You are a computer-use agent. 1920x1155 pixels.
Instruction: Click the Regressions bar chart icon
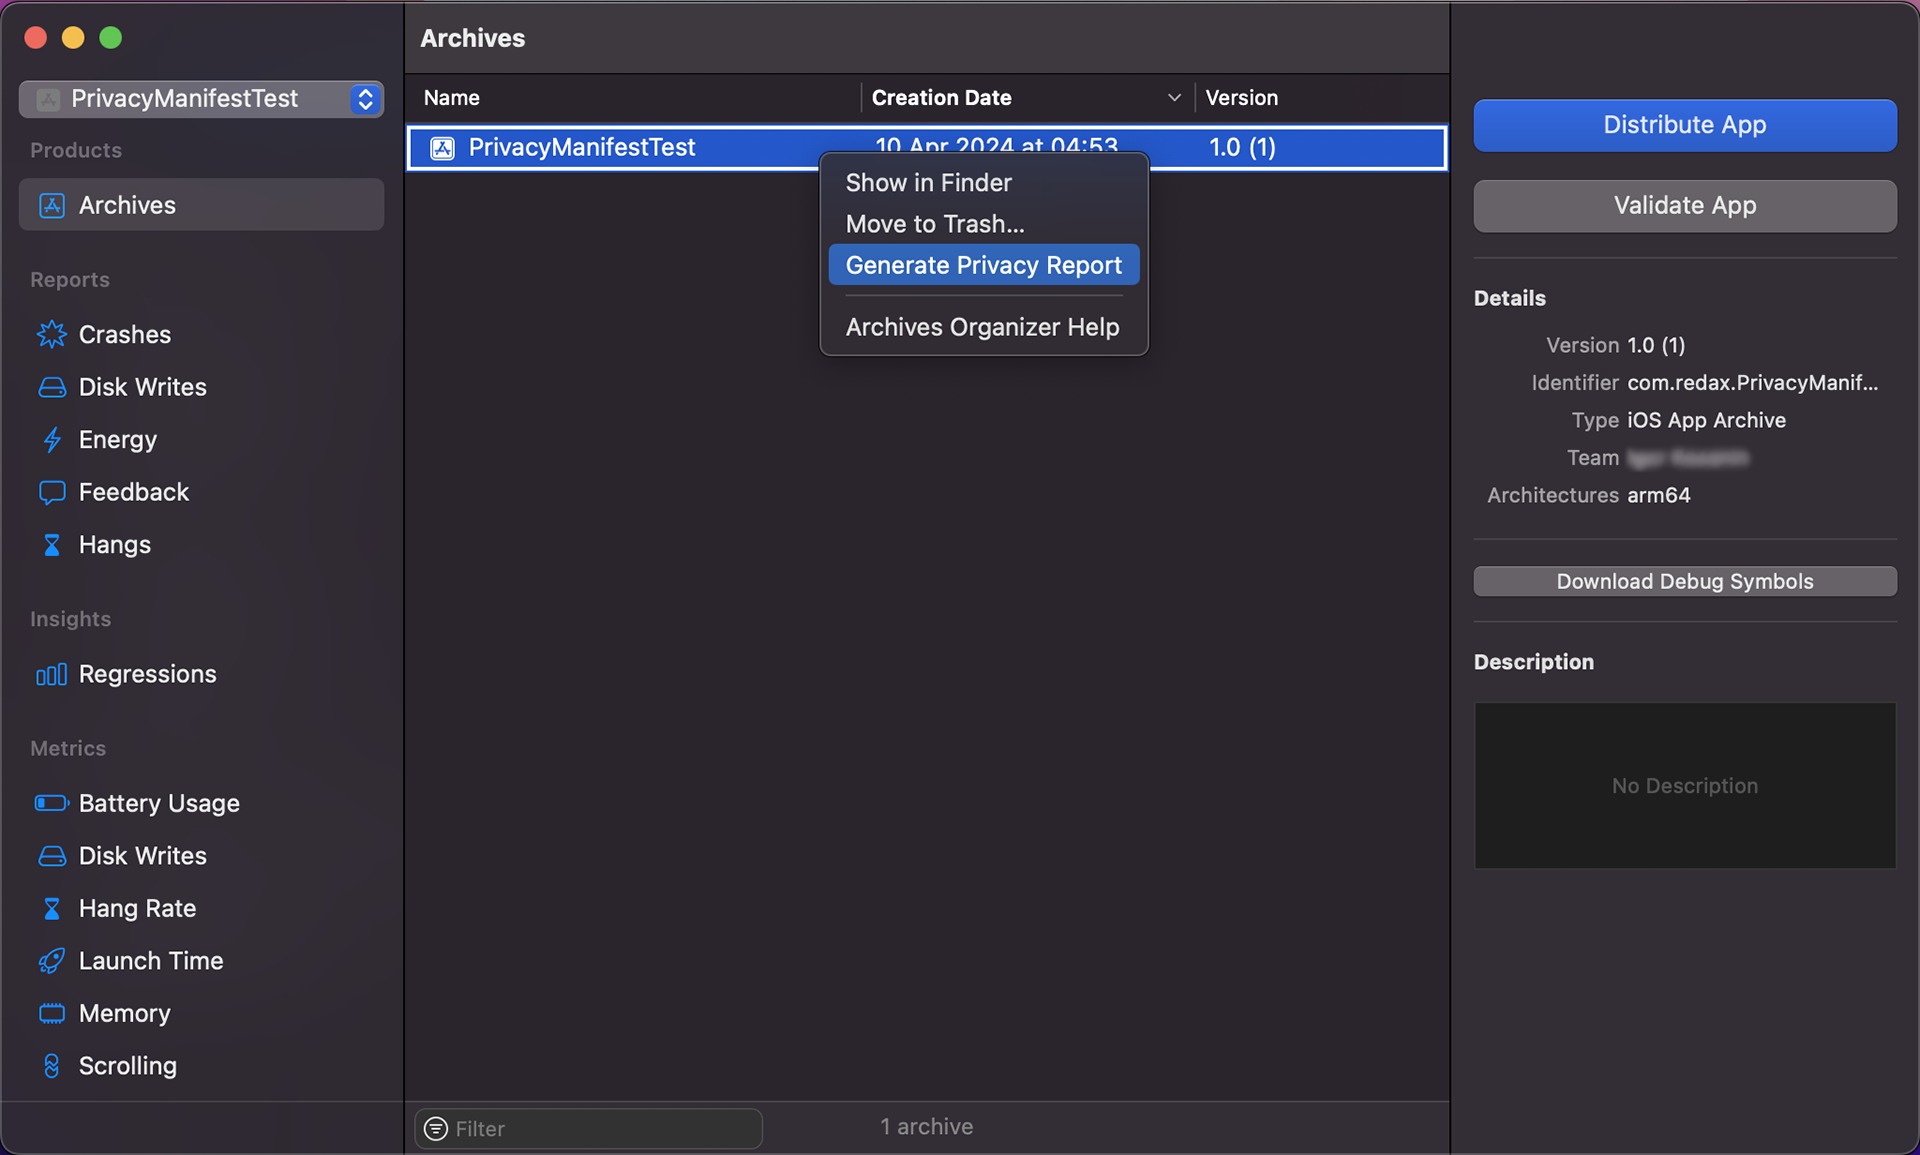[51, 674]
